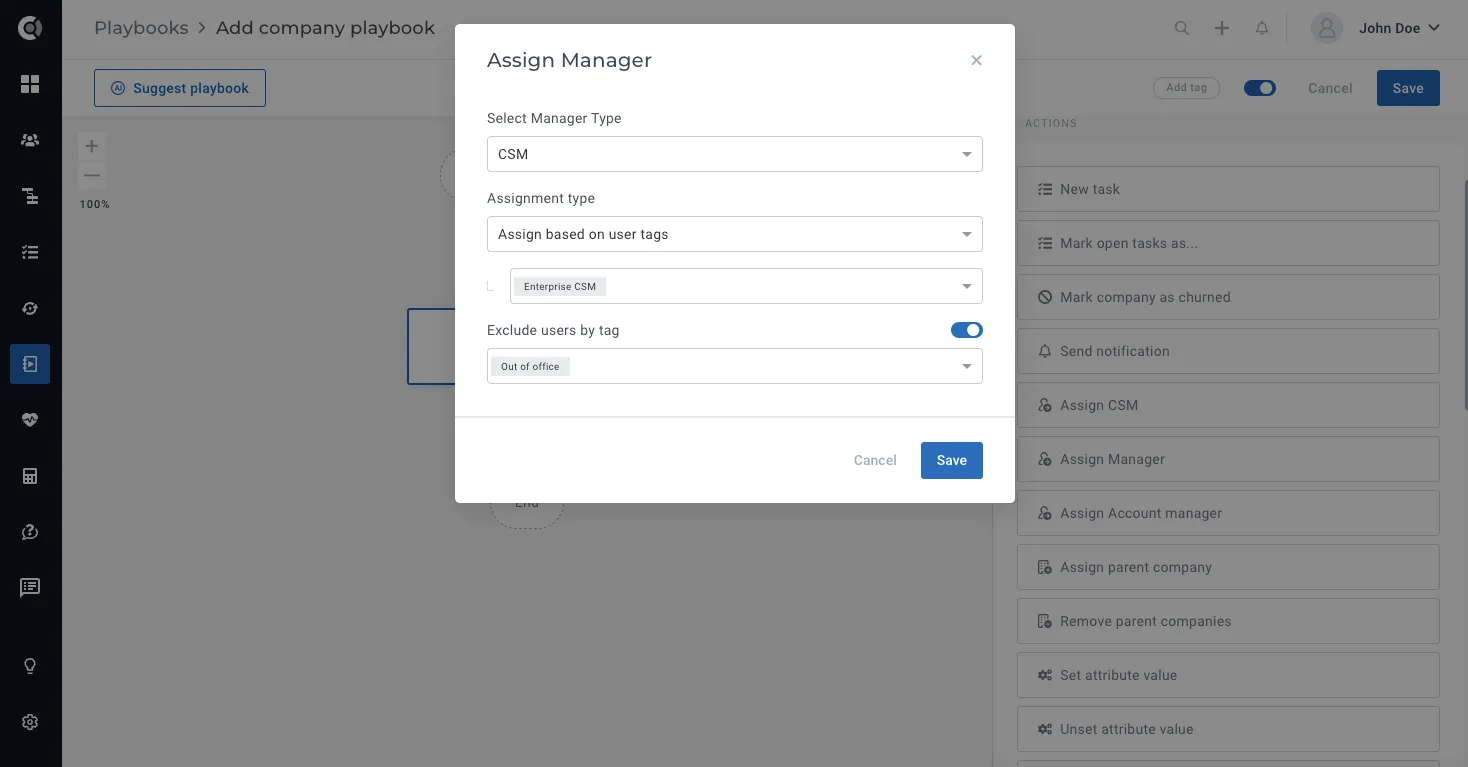The width and height of the screenshot is (1468, 767).
Task: Click the Add tag button
Action: click(x=1187, y=88)
